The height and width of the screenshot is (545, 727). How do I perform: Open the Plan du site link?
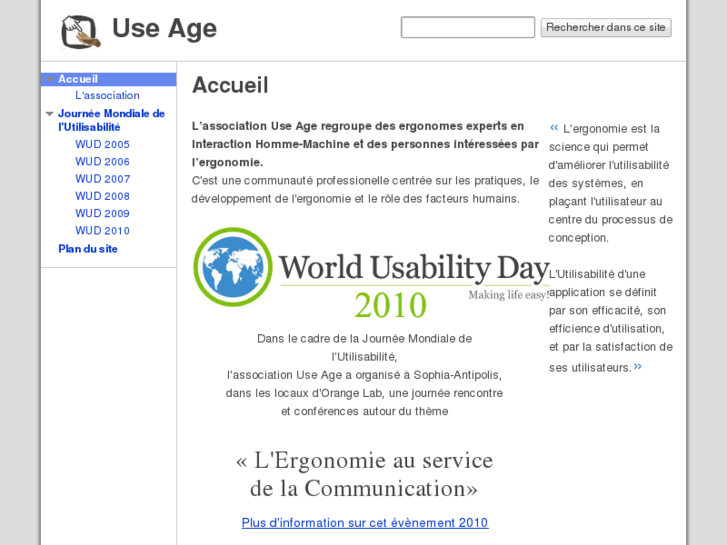(88, 249)
